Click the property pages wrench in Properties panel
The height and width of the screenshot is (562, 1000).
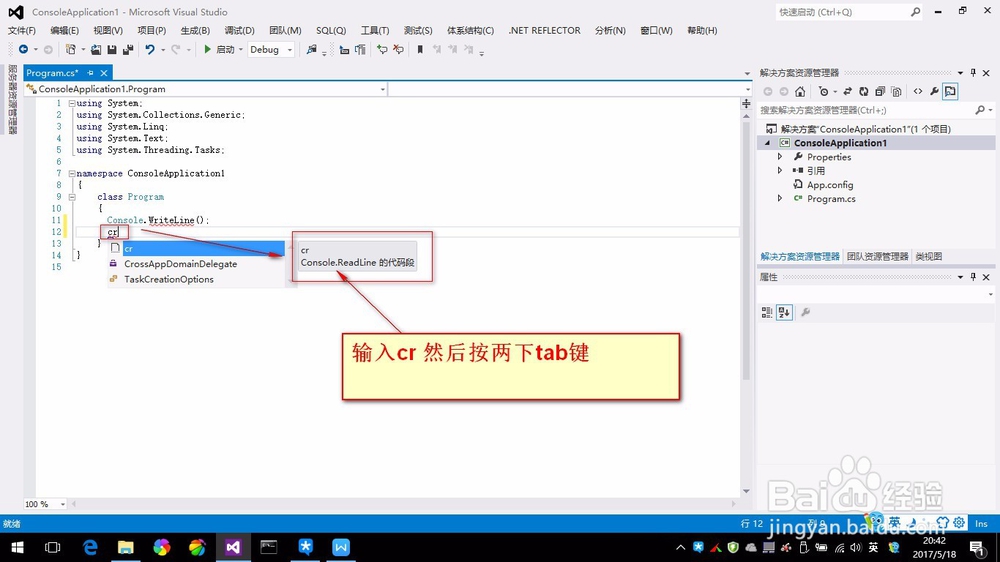point(805,312)
